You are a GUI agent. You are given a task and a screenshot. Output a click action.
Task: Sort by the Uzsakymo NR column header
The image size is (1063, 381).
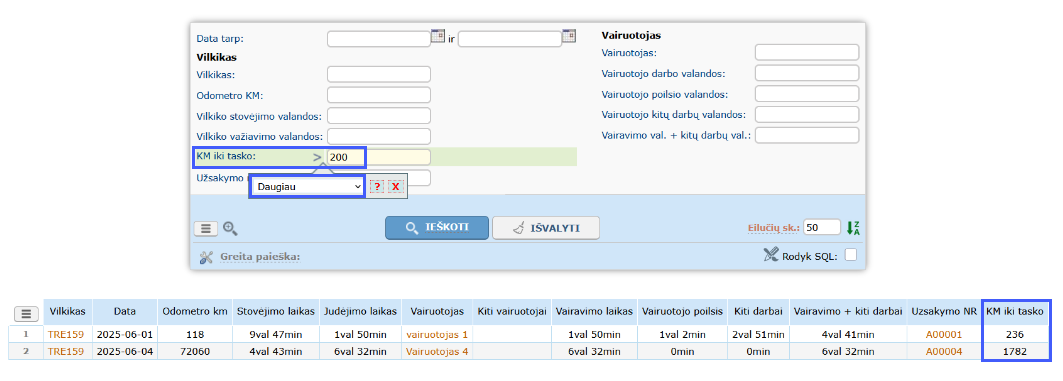pyautogui.click(x=944, y=312)
